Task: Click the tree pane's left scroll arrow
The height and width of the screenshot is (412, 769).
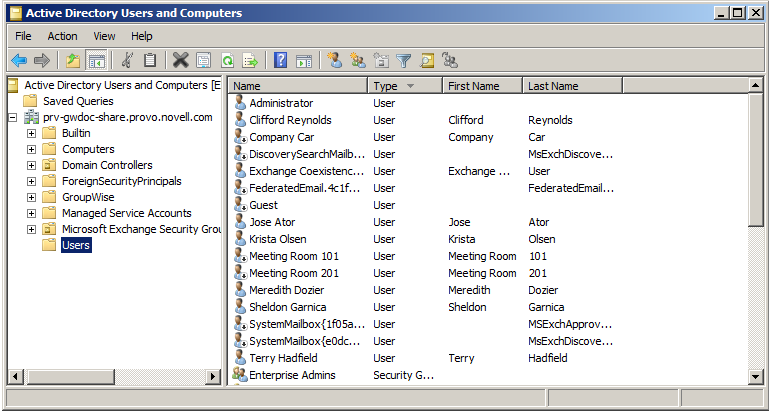Action: point(15,377)
